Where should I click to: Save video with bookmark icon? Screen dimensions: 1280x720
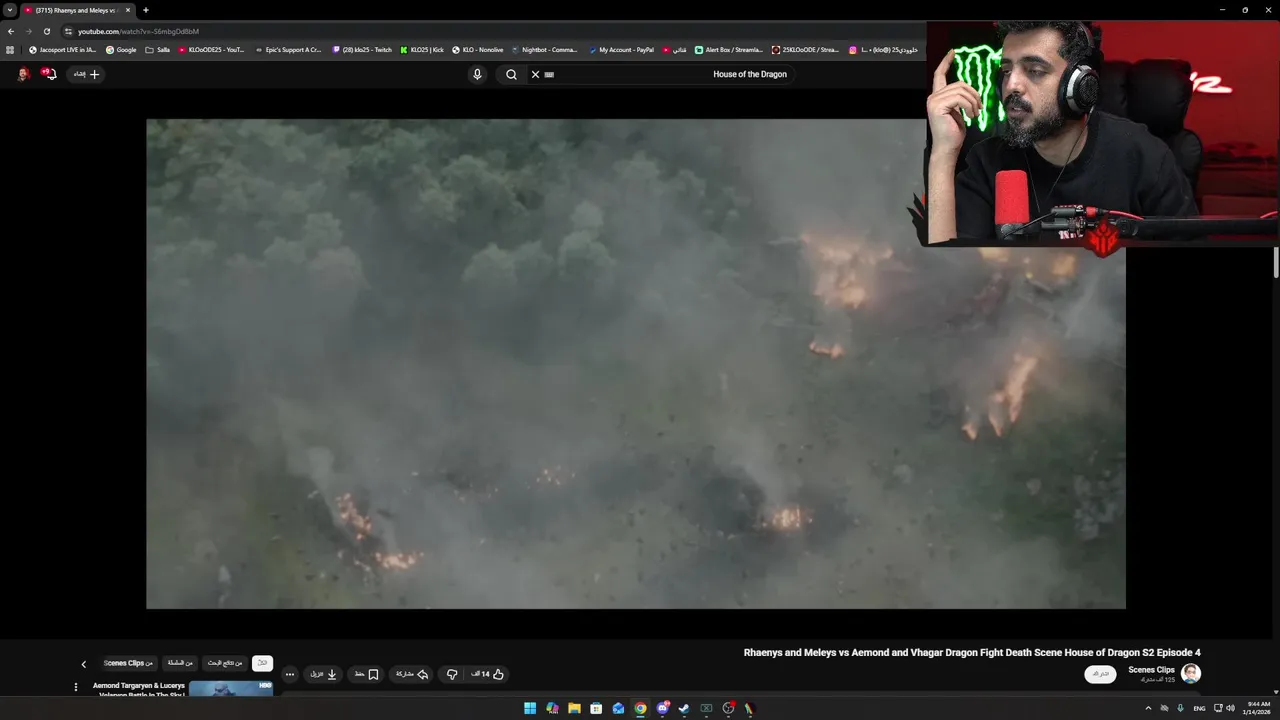pyautogui.click(x=366, y=674)
